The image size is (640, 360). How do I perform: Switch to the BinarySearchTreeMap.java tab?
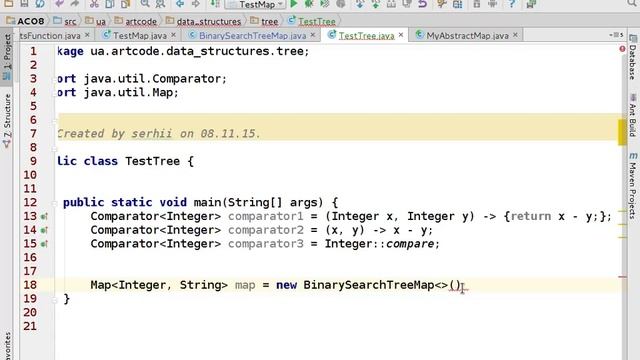point(252,36)
